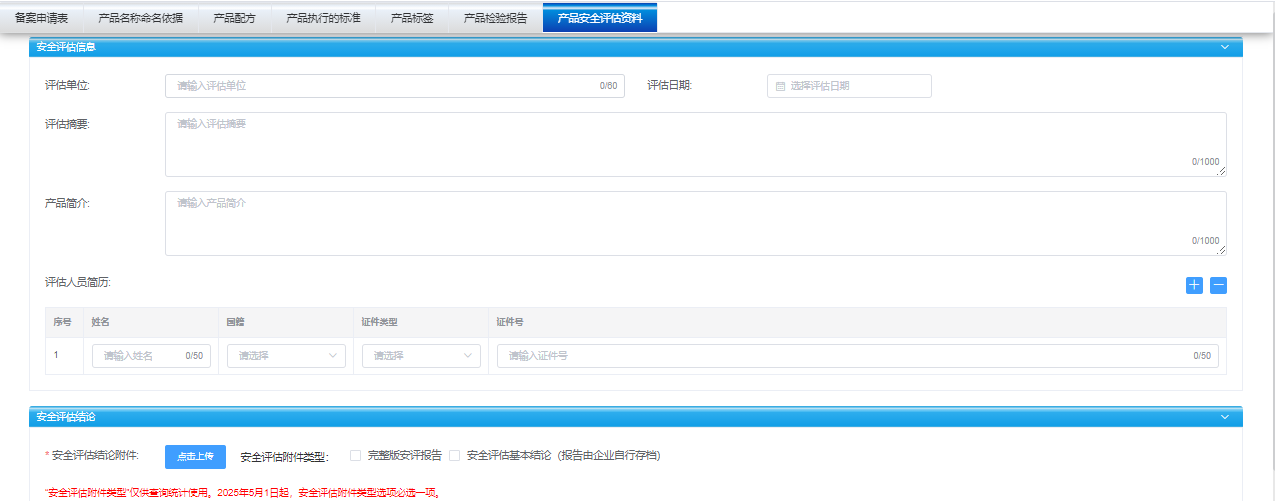This screenshot has width=1275, height=501.
Task: Click the 安全评估附件类型 label
Action: pos(285,457)
